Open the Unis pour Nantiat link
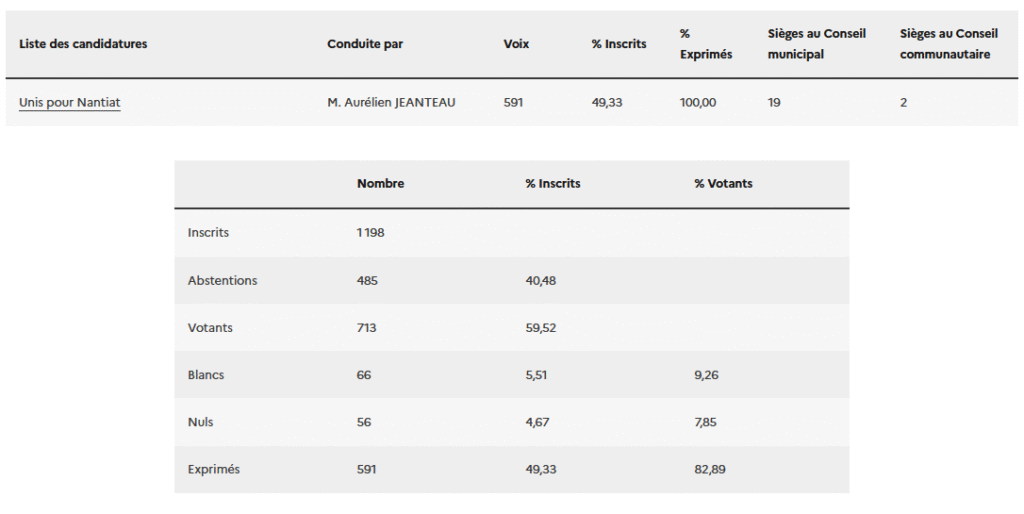 pos(69,102)
